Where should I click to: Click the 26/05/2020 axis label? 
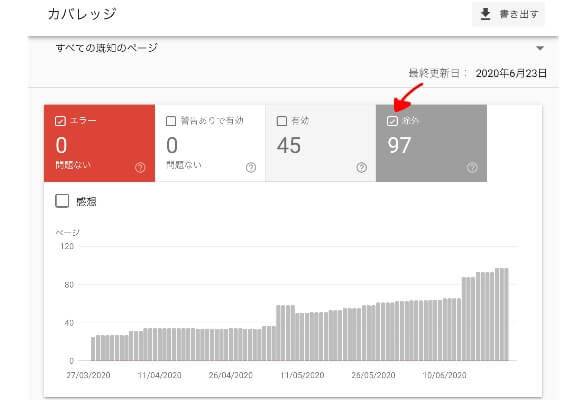point(373,375)
